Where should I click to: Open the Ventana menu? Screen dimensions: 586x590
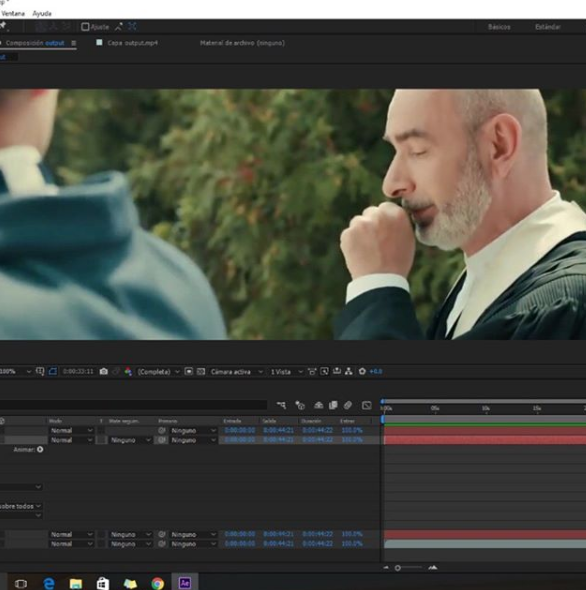(x=13, y=14)
